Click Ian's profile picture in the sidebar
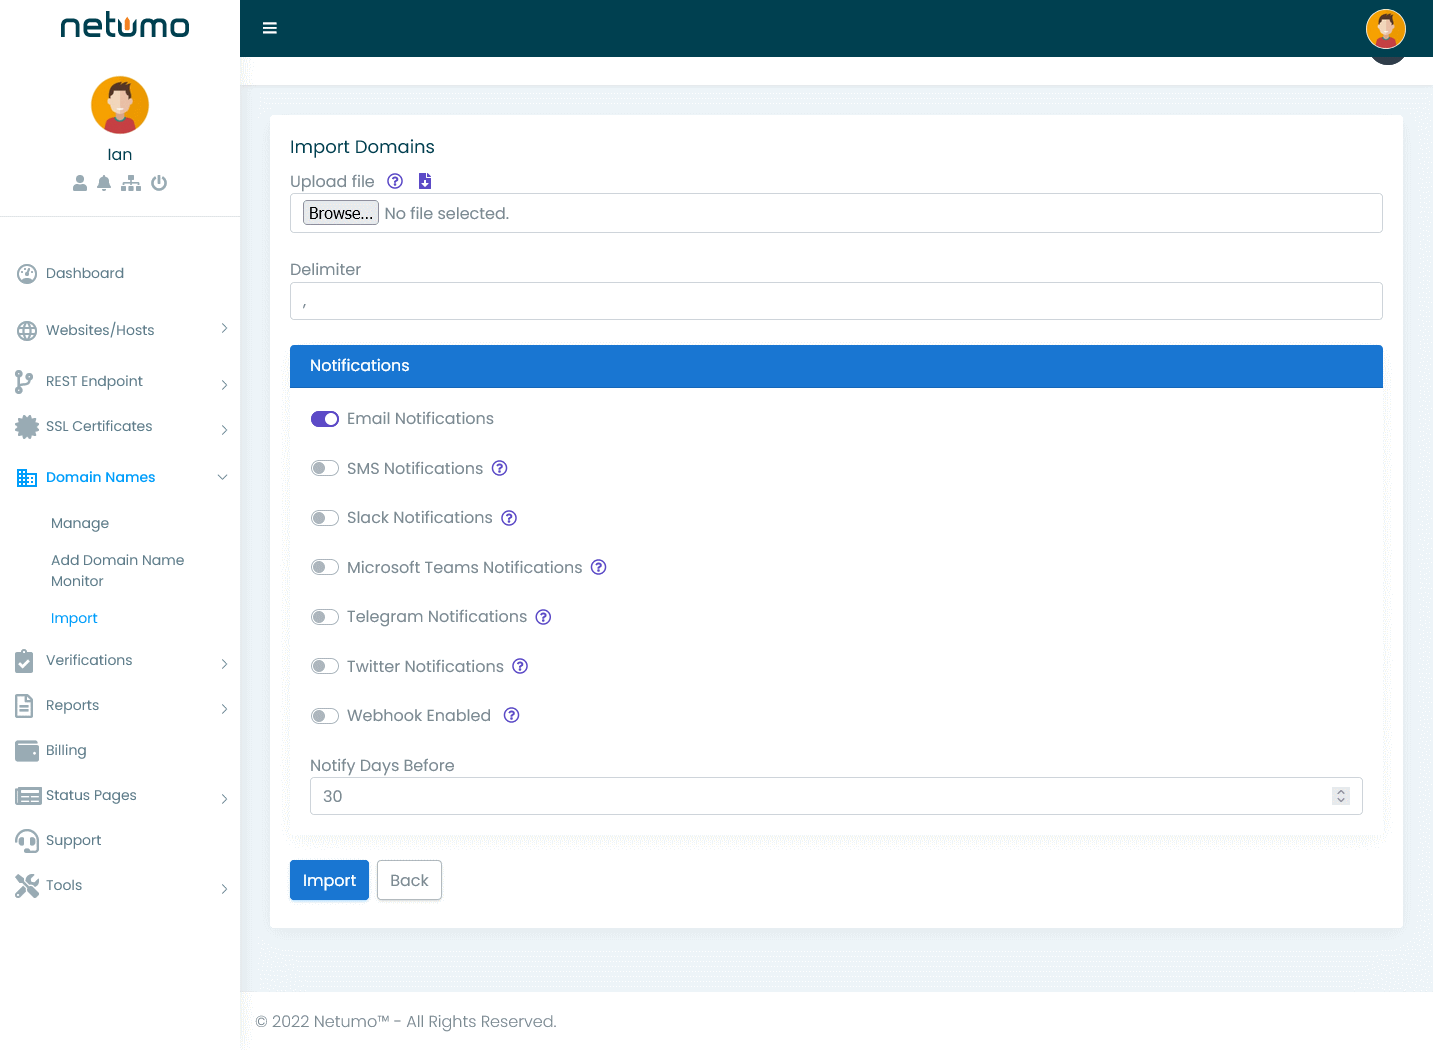 (120, 105)
